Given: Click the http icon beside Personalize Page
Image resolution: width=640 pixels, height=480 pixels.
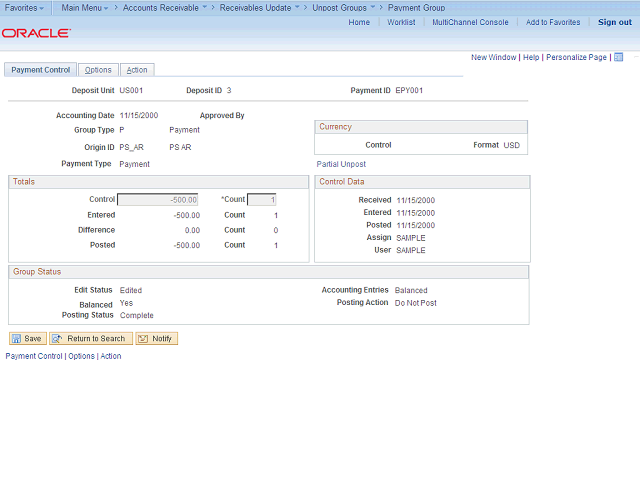Looking at the screenshot, I should click(619, 57).
